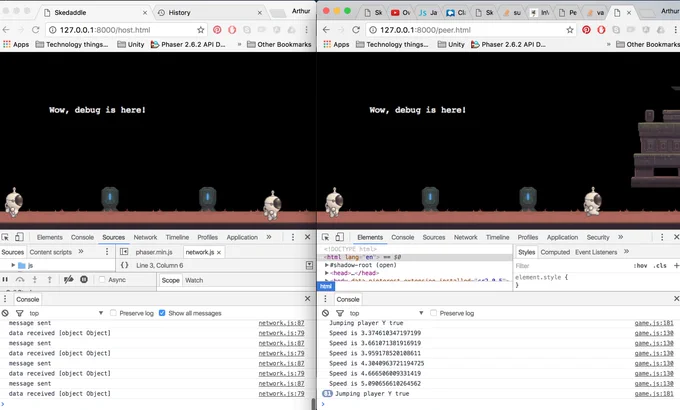Open Pinterest extension in left window
Image resolution: width=680 pixels, height=410 pixels.
(x=217, y=30)
